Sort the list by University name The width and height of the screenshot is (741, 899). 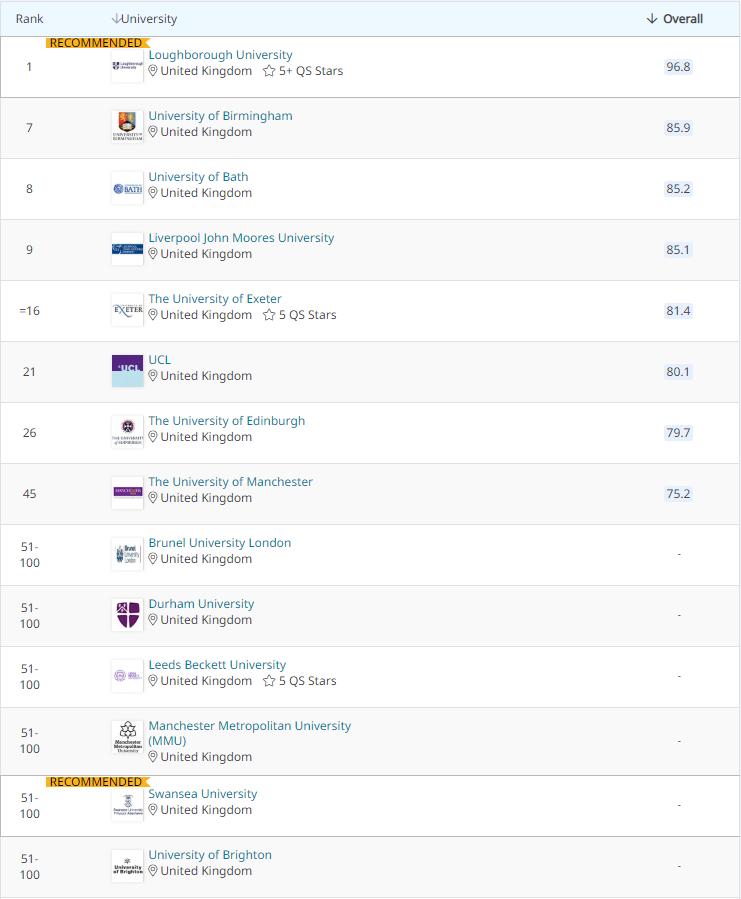[145, 19]
